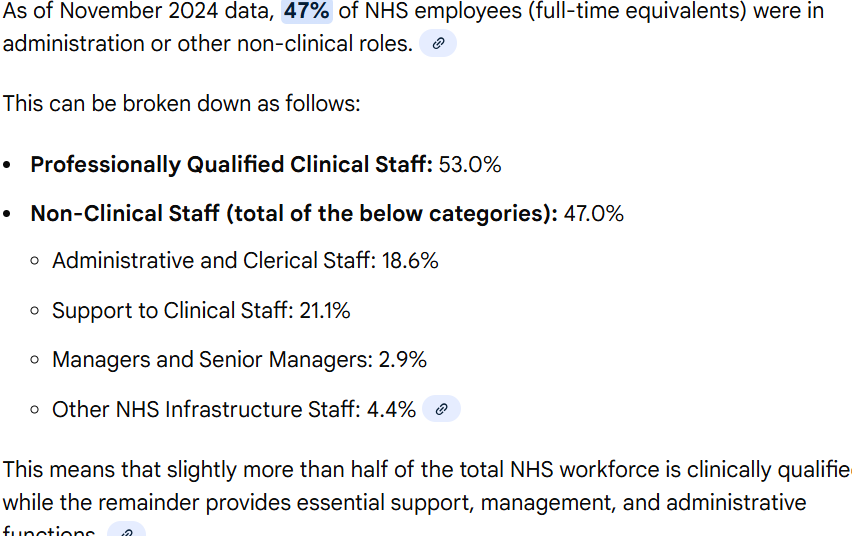Click the "53.0%" clinical staff percentage
This screenshot has height=536, width=852.
pyautogui.click(x=470, y=165)
